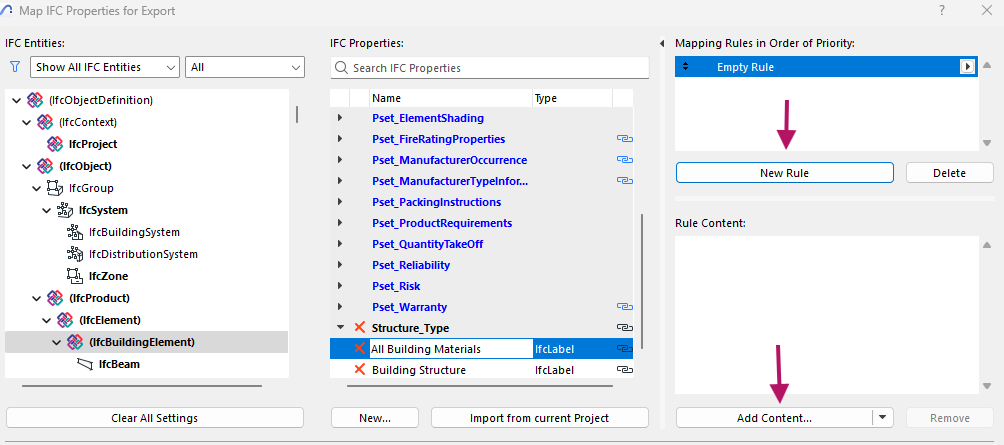Viewport: 1004px width, 445px height.
Task: Click the red X beside Building Structure
Action: pyautogui.click(x=360, y=370)
